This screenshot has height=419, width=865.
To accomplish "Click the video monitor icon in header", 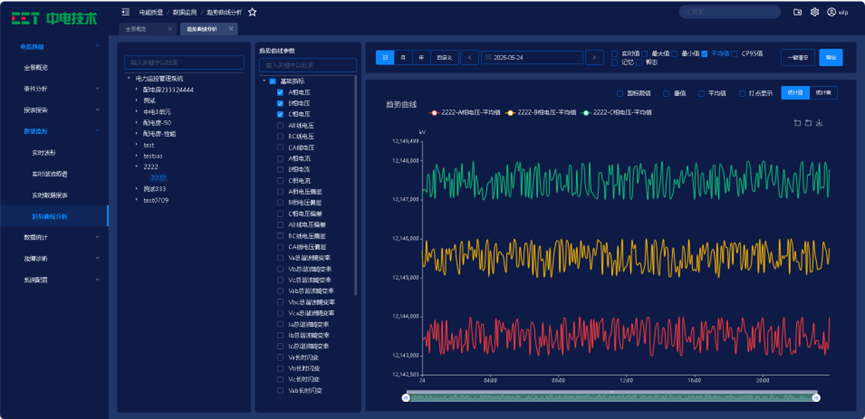I will point(798,12).
